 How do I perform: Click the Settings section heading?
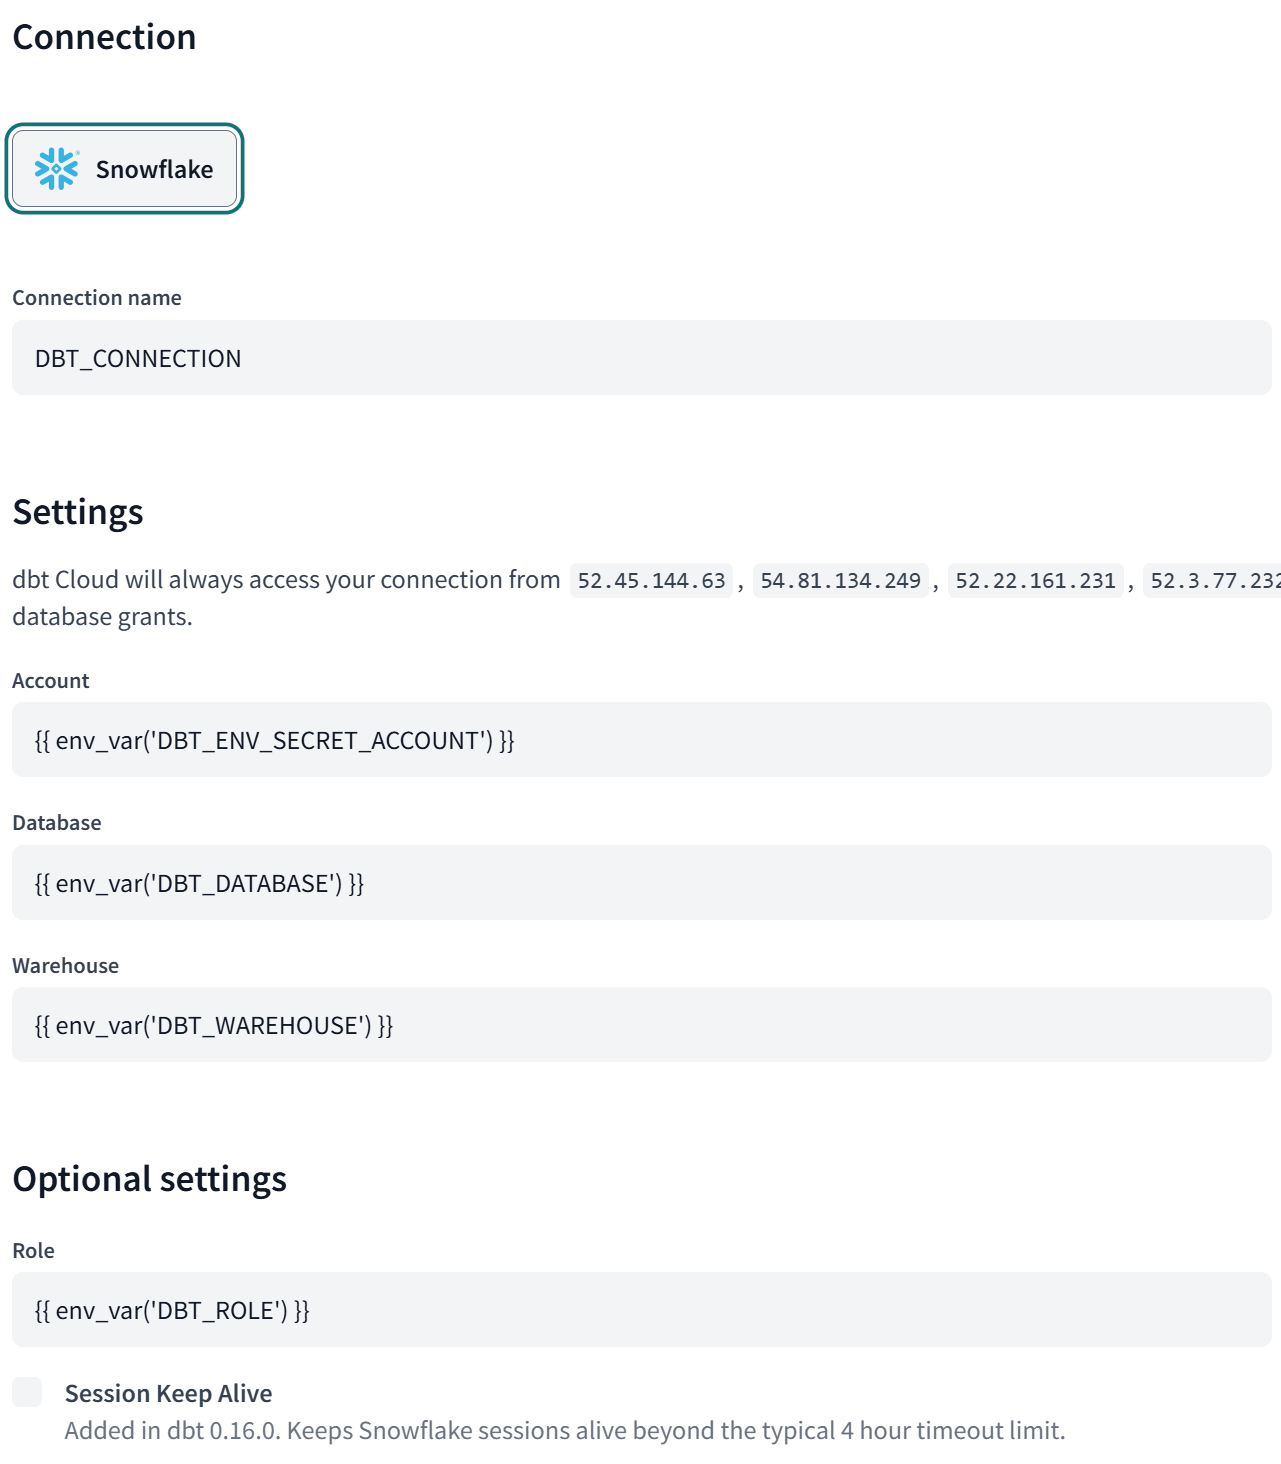[78, 512]
